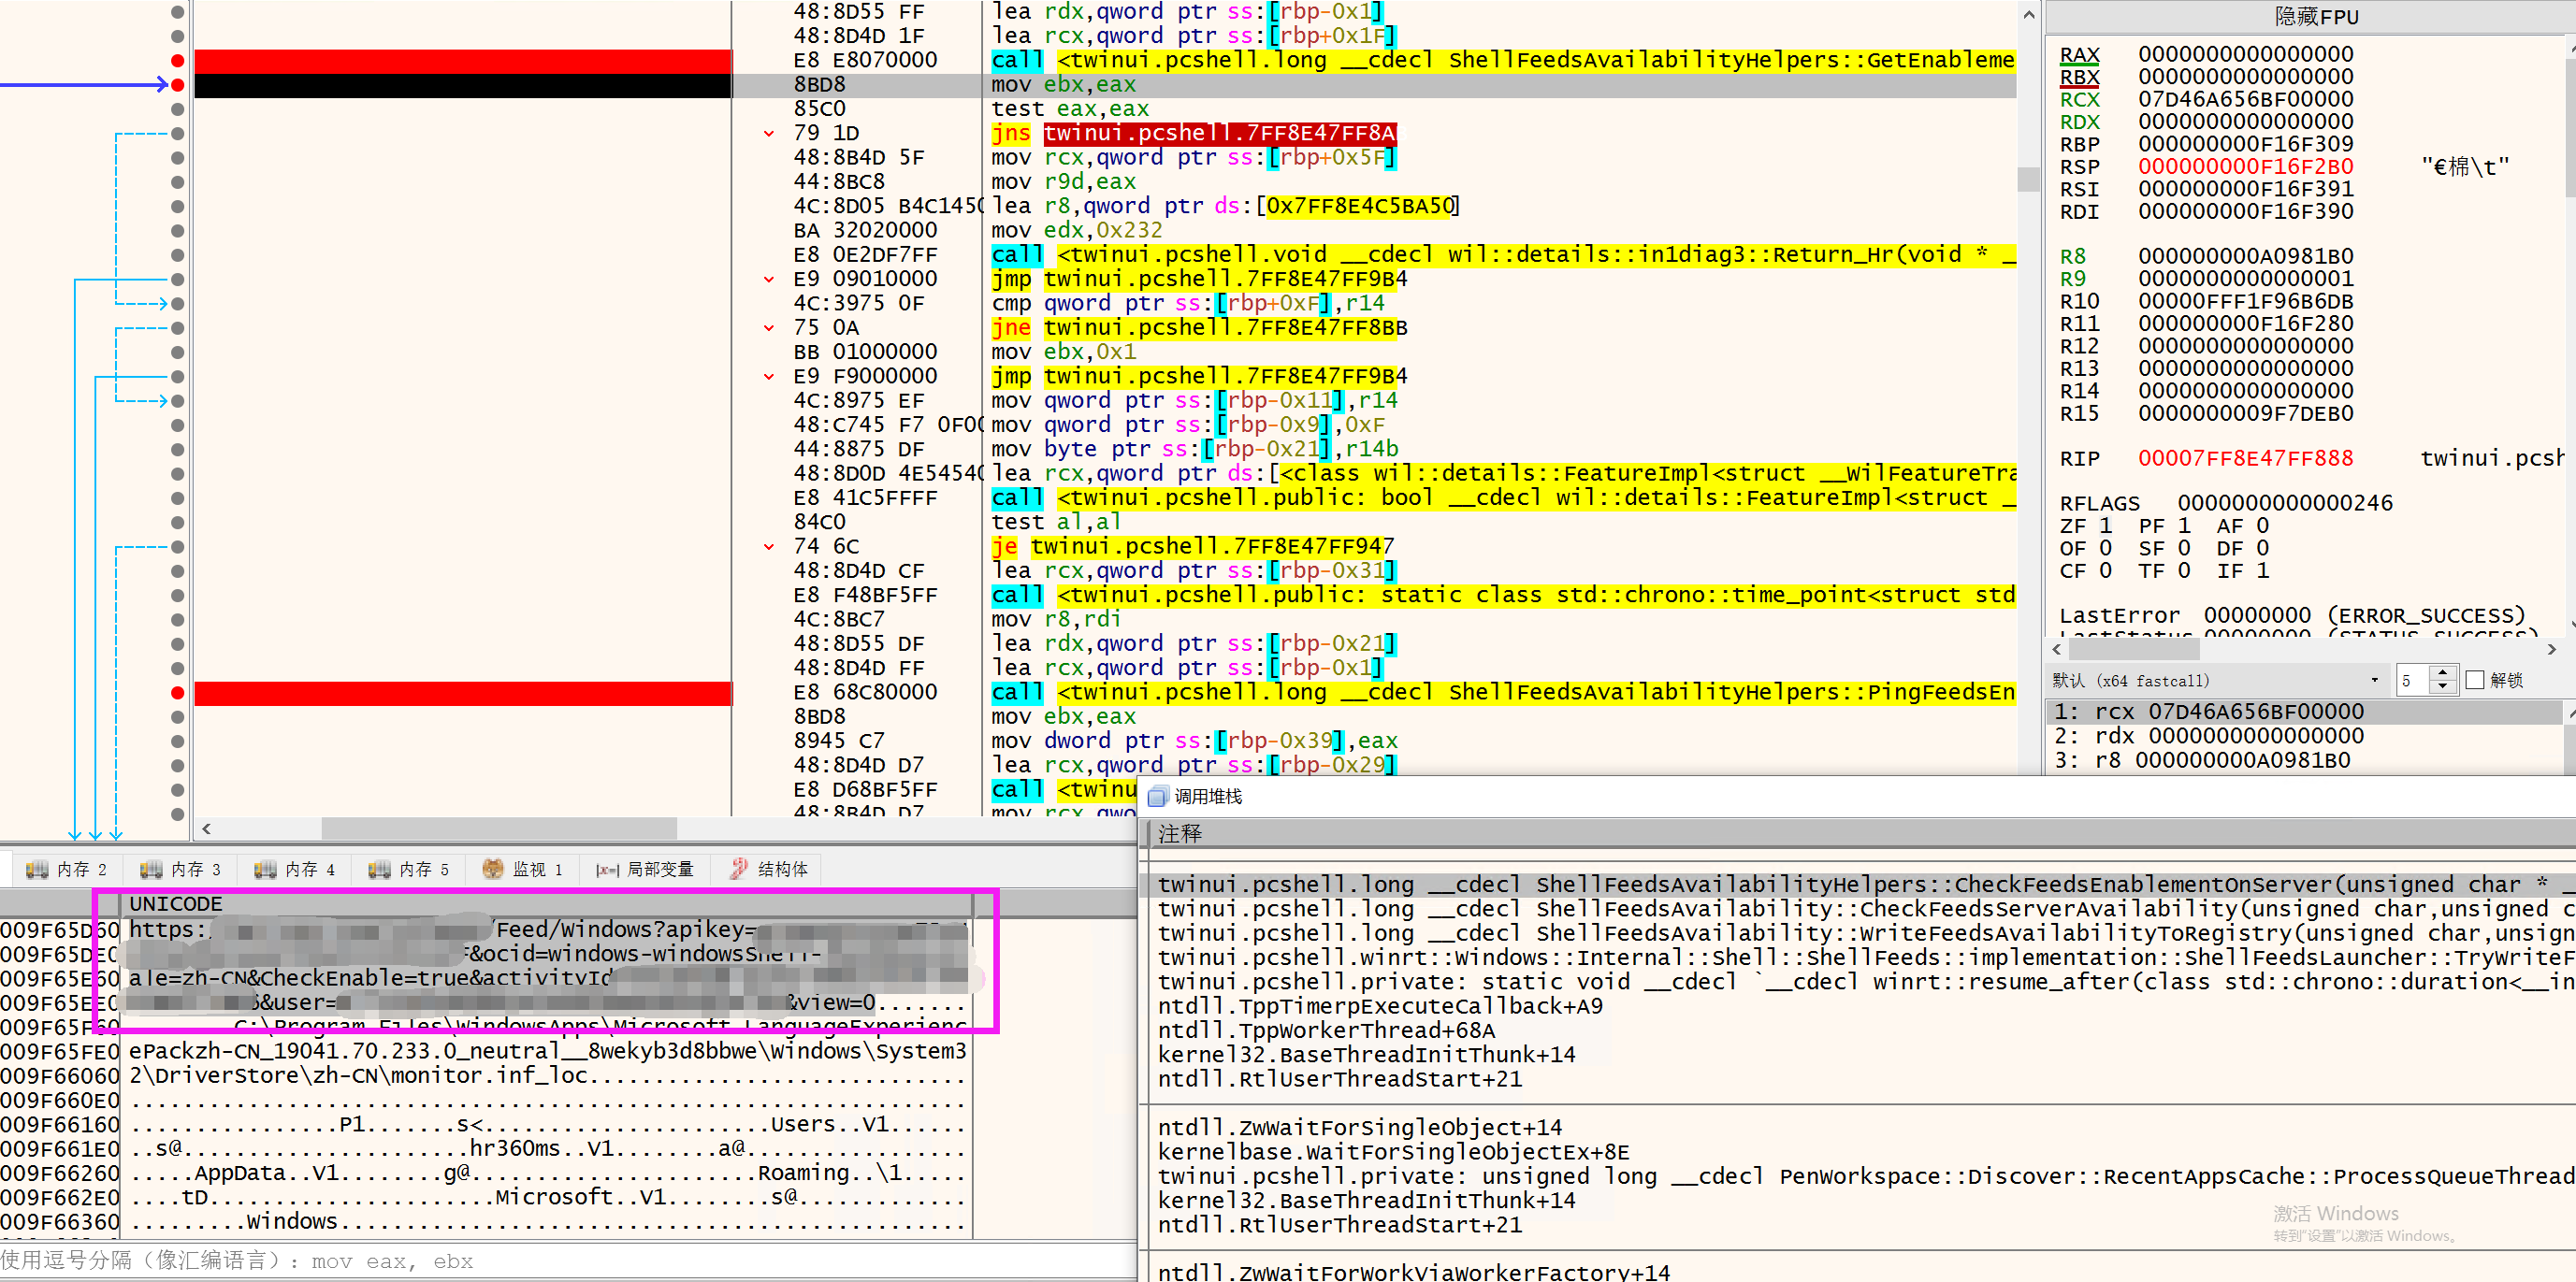Toggle breakpoint dot at PingFeedsEn call line
This screenshot has height=1282, width=2576.
click(178, 693)
